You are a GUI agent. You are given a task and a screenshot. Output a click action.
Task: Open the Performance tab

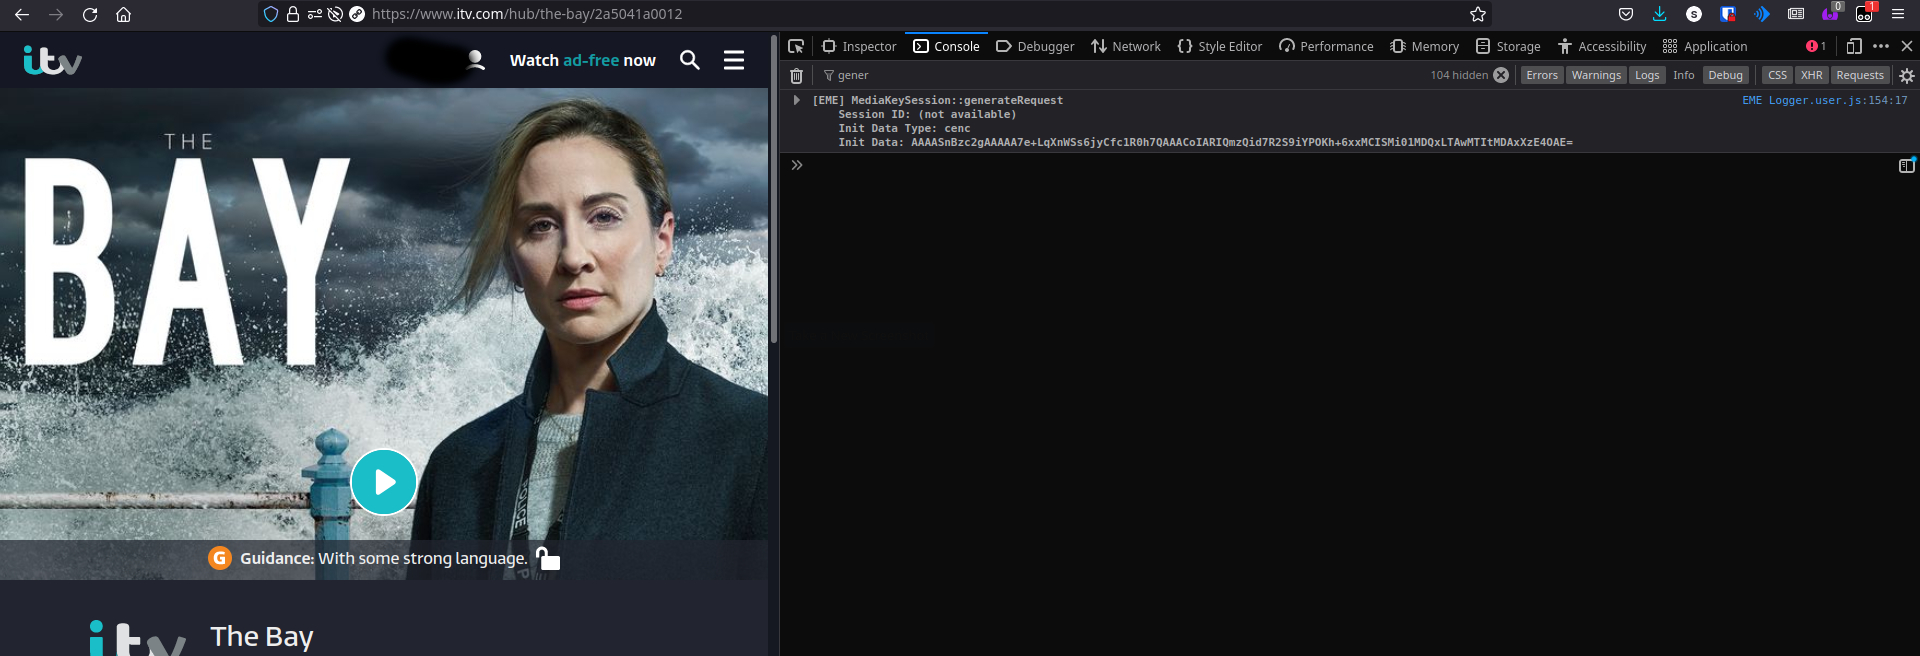tap(1326, 46)
